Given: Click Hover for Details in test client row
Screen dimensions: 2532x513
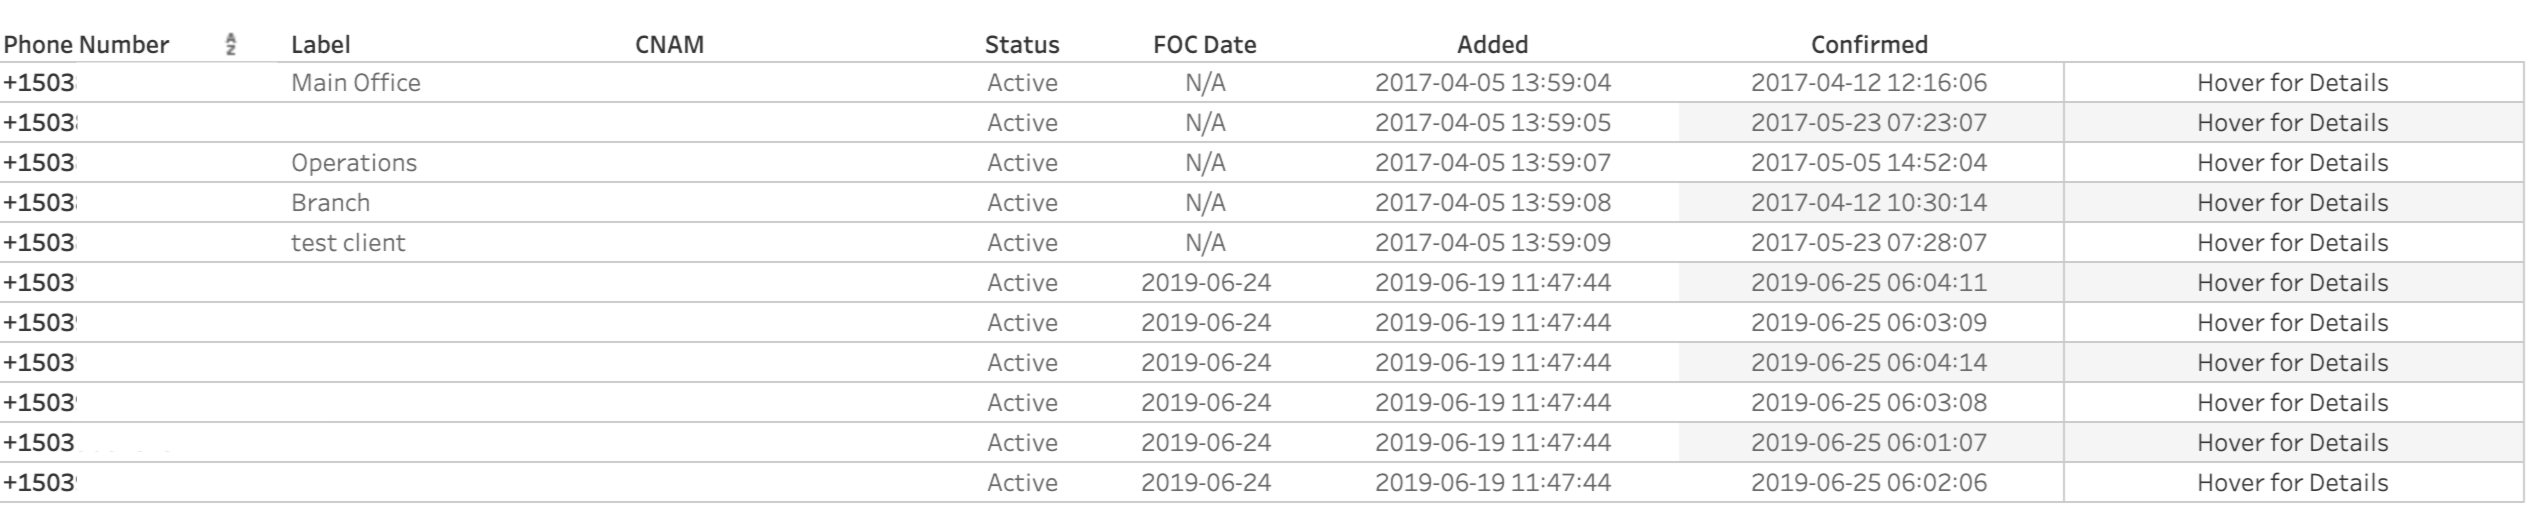Looking at the screenshot, I should (x=2291, y=243).
